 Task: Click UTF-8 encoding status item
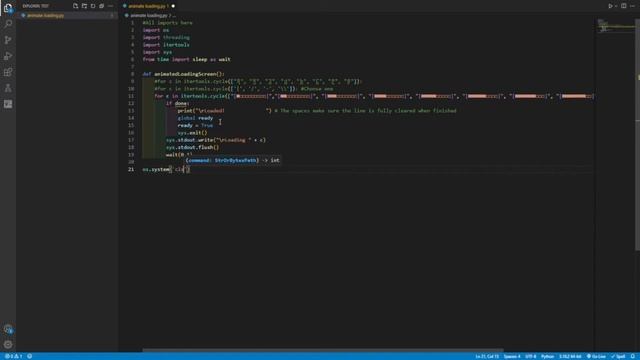531,356
